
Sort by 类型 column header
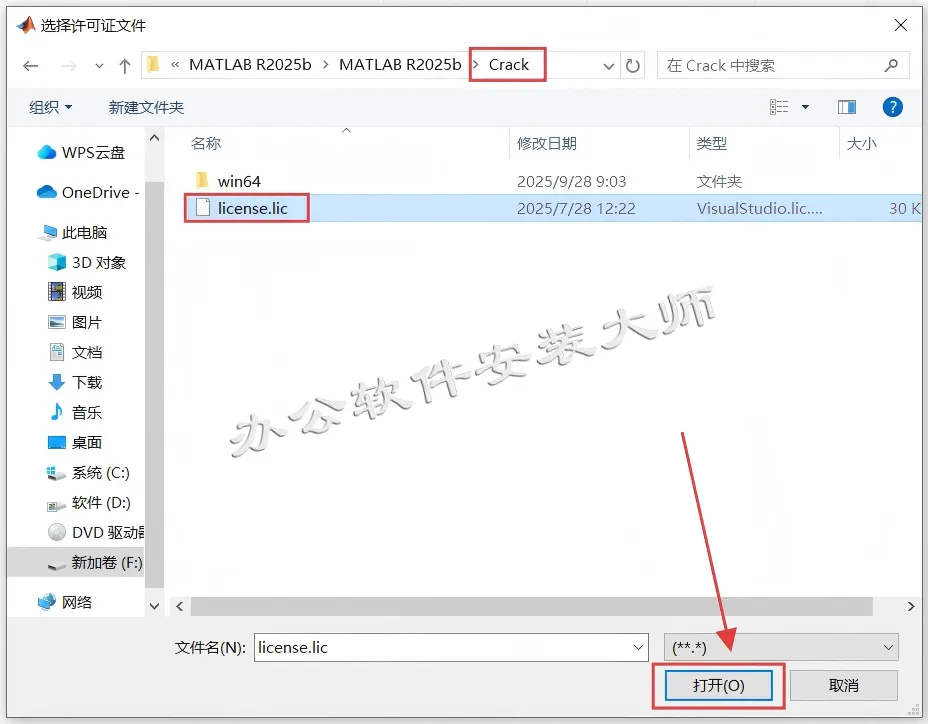[x=712, y=143]
